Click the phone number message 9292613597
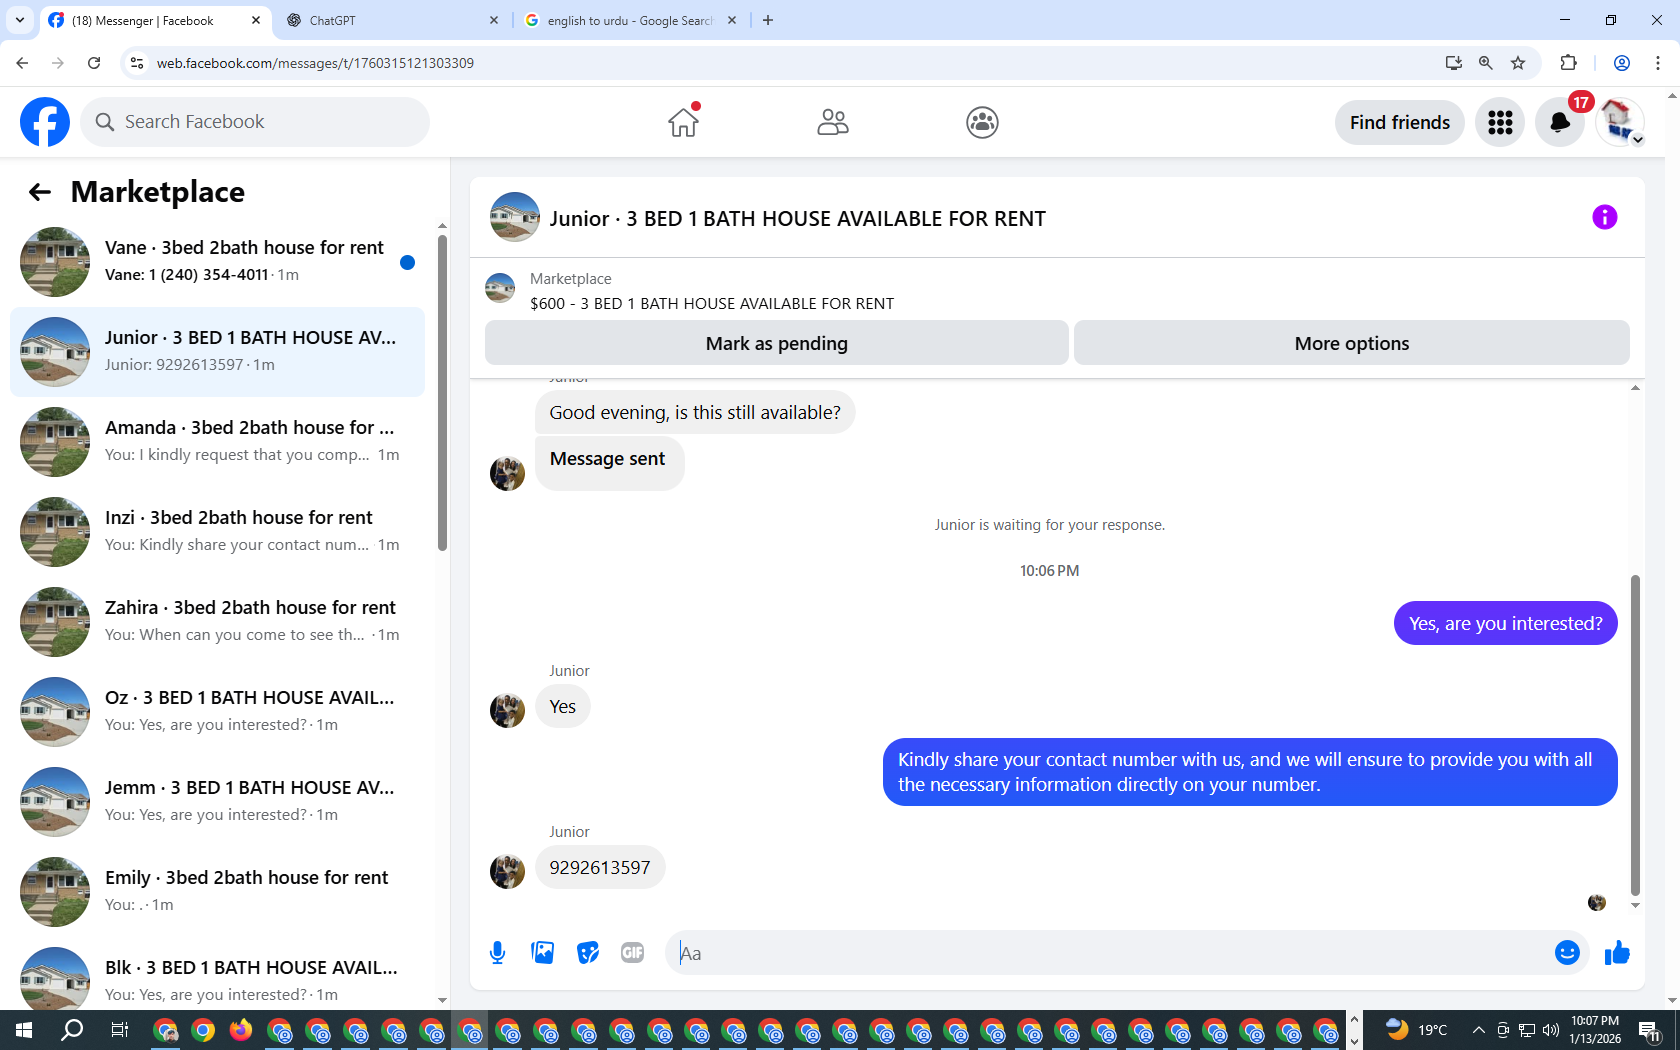 [x=600, y=867]
